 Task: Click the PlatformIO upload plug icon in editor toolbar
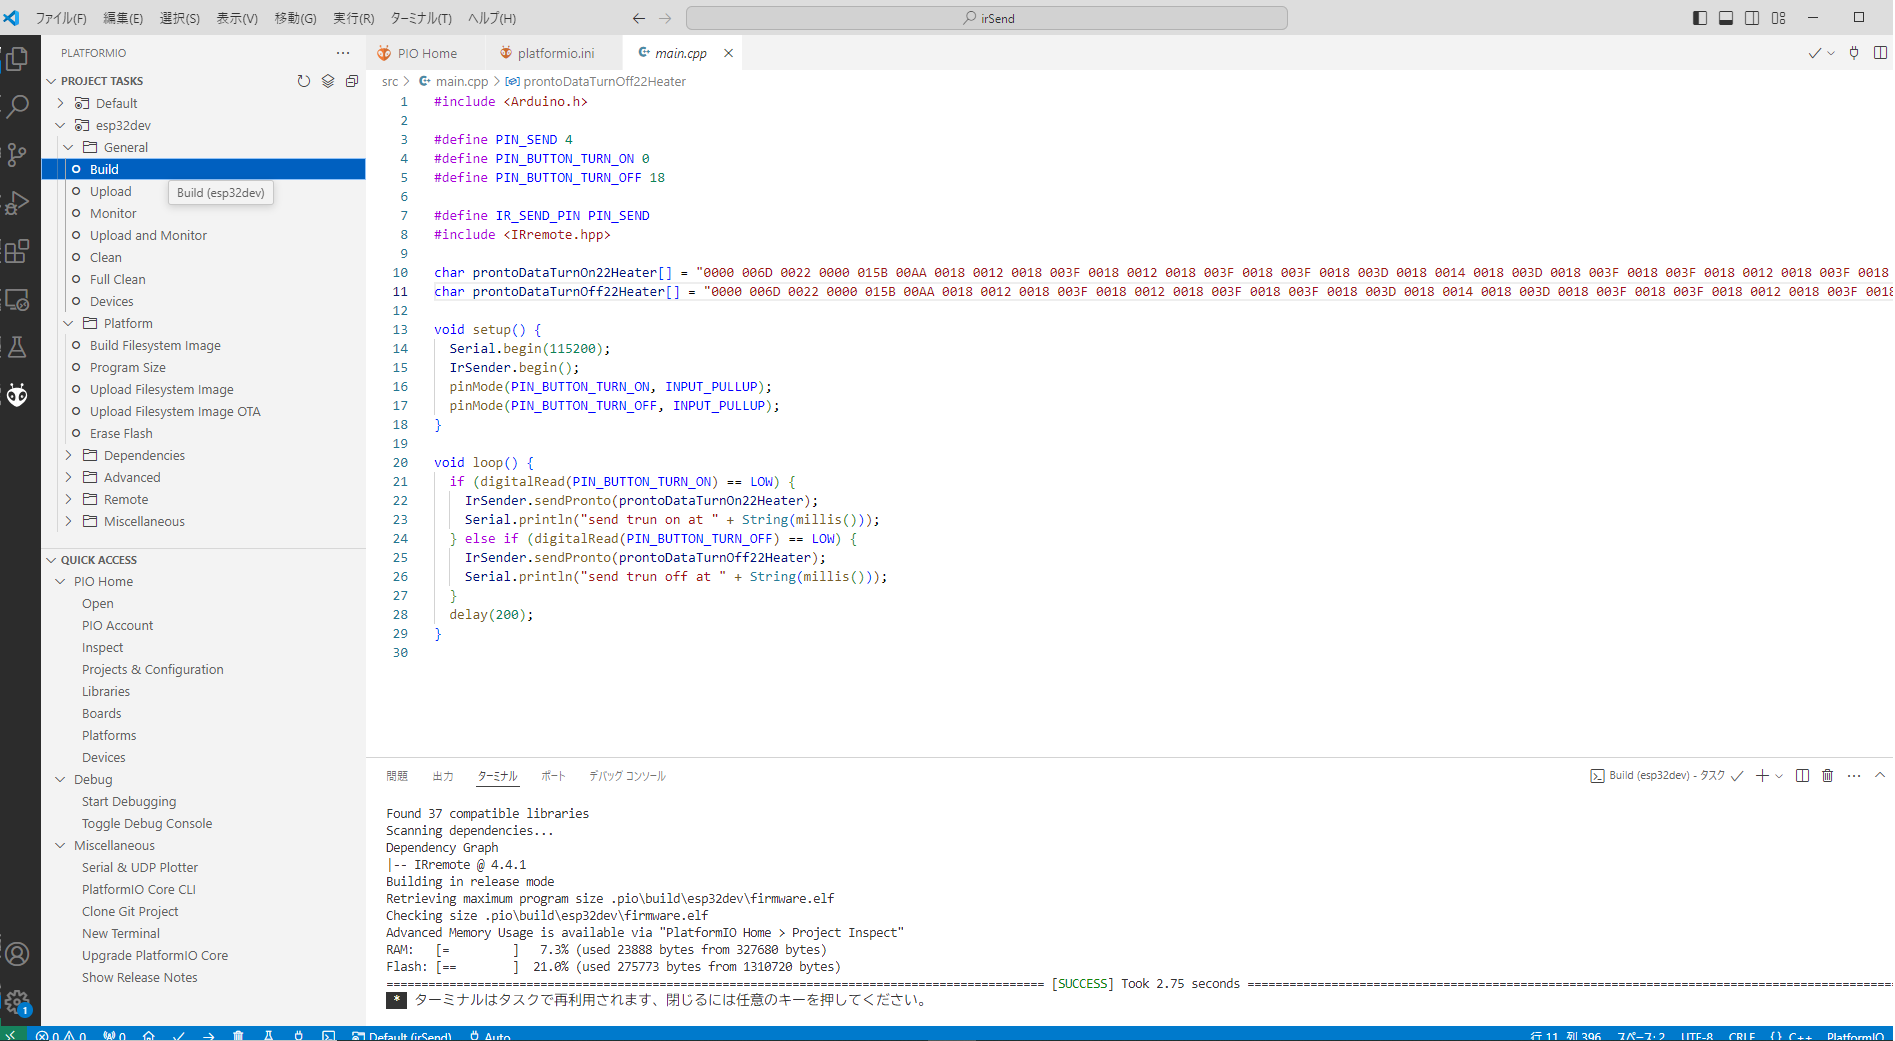[1854, 53]
